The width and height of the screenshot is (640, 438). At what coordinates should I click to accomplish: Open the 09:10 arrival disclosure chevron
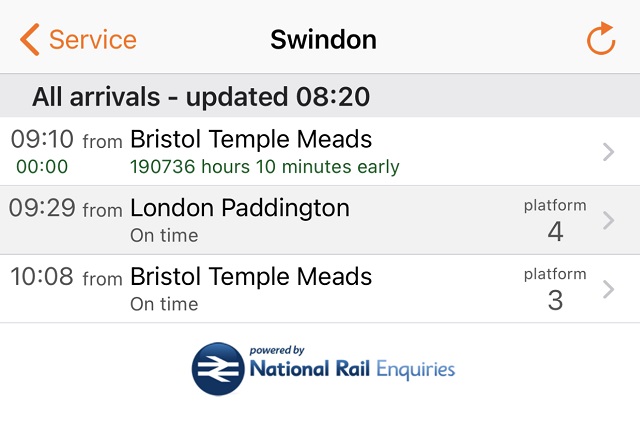tap(609, 152)
